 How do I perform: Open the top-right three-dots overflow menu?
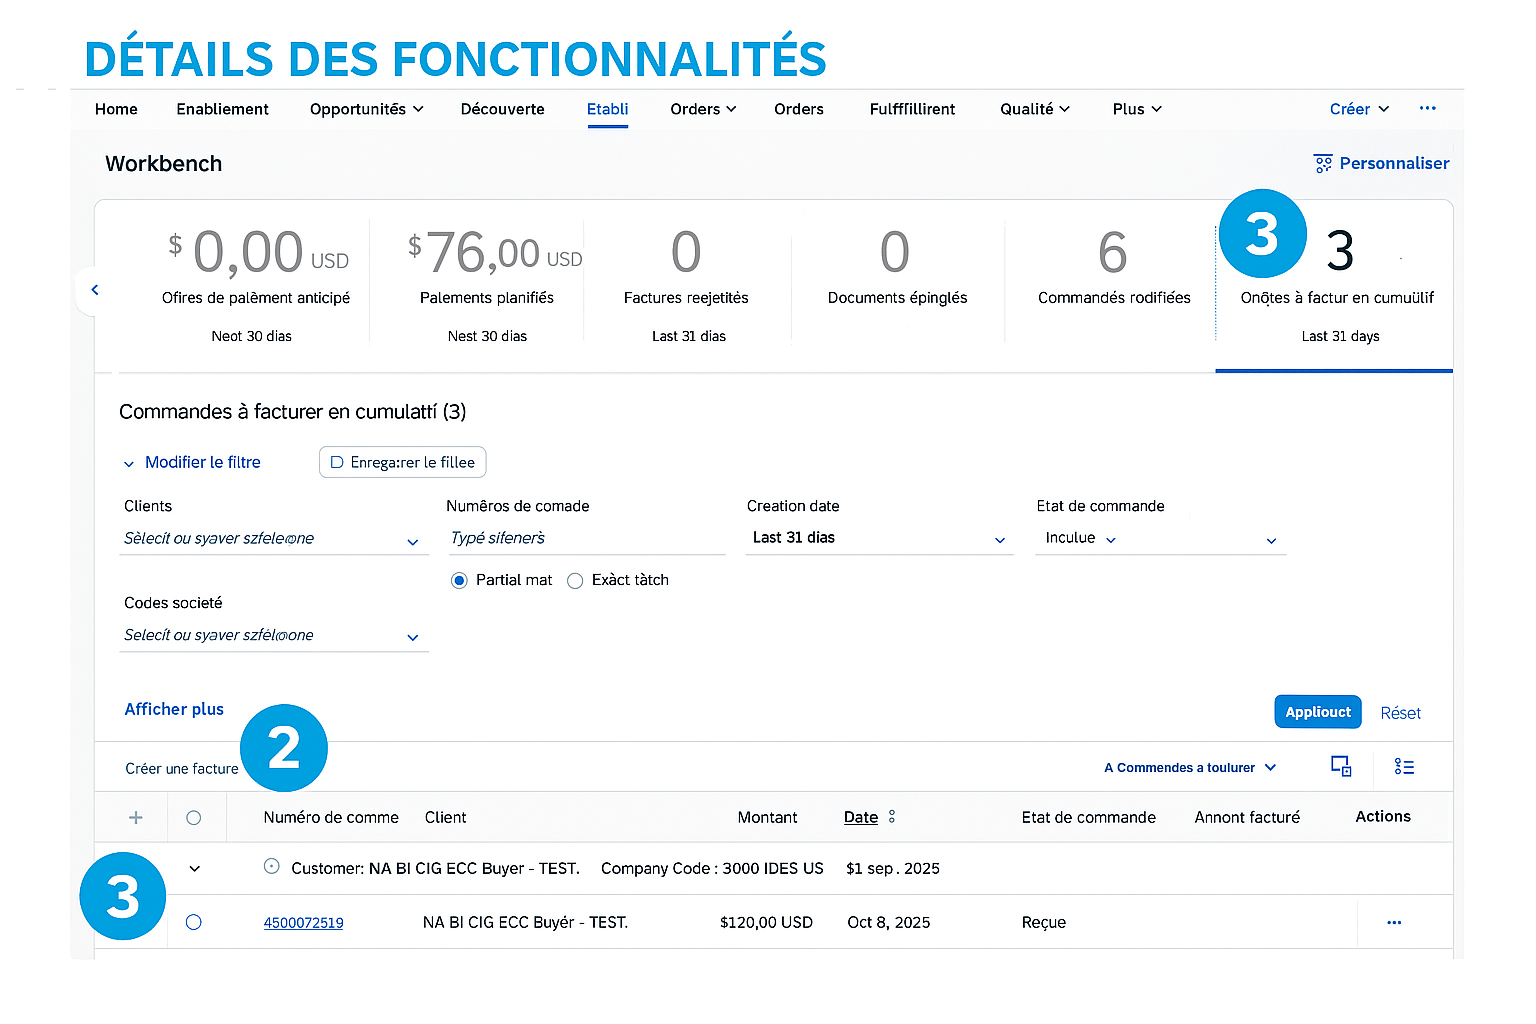click(x=1427, y=108)
